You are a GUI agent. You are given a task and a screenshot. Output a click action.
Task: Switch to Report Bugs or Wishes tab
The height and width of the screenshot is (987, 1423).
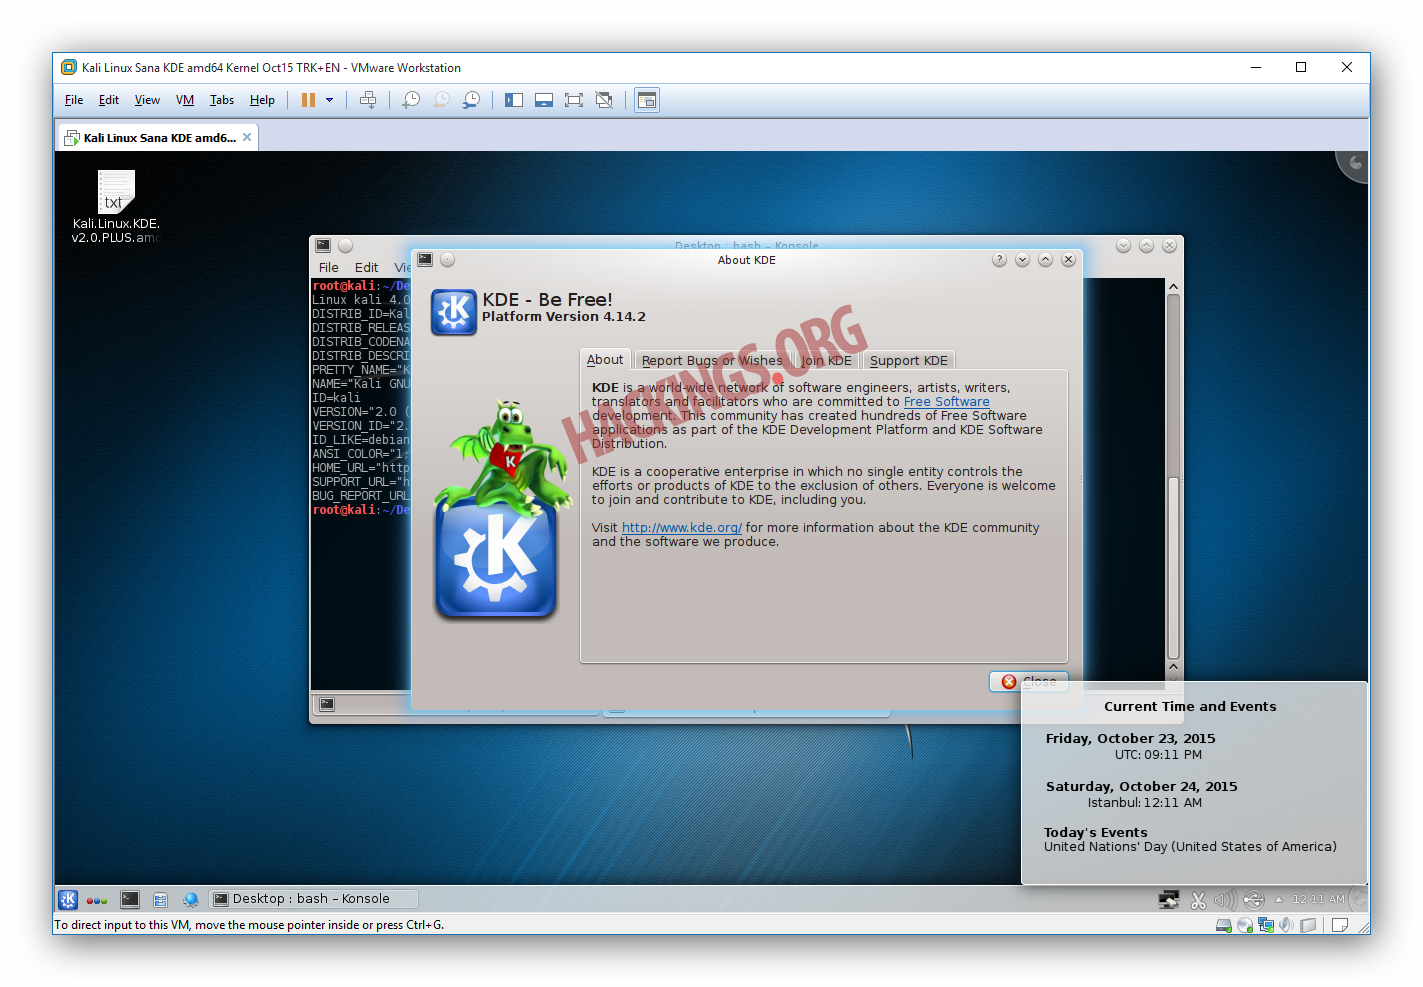(x=712, y=361)
